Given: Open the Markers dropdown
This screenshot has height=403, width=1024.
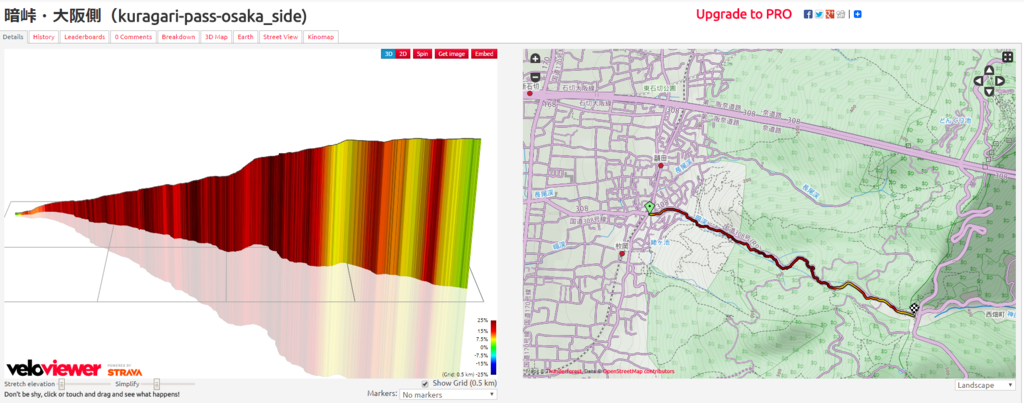Looking at the screenshot, I should click(448, 395).
